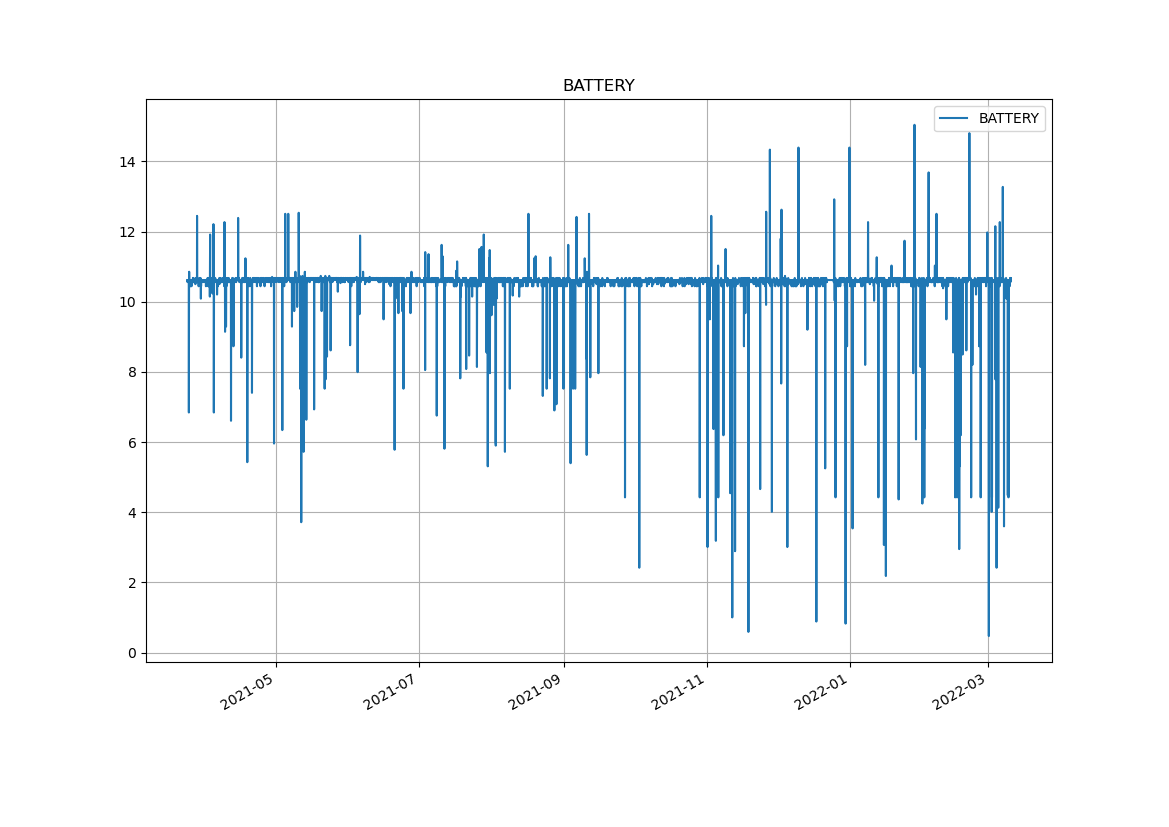Click the 4 tick label on y-axis
The height and width of the screenshot is (827, 1169).
coord(132,513)
